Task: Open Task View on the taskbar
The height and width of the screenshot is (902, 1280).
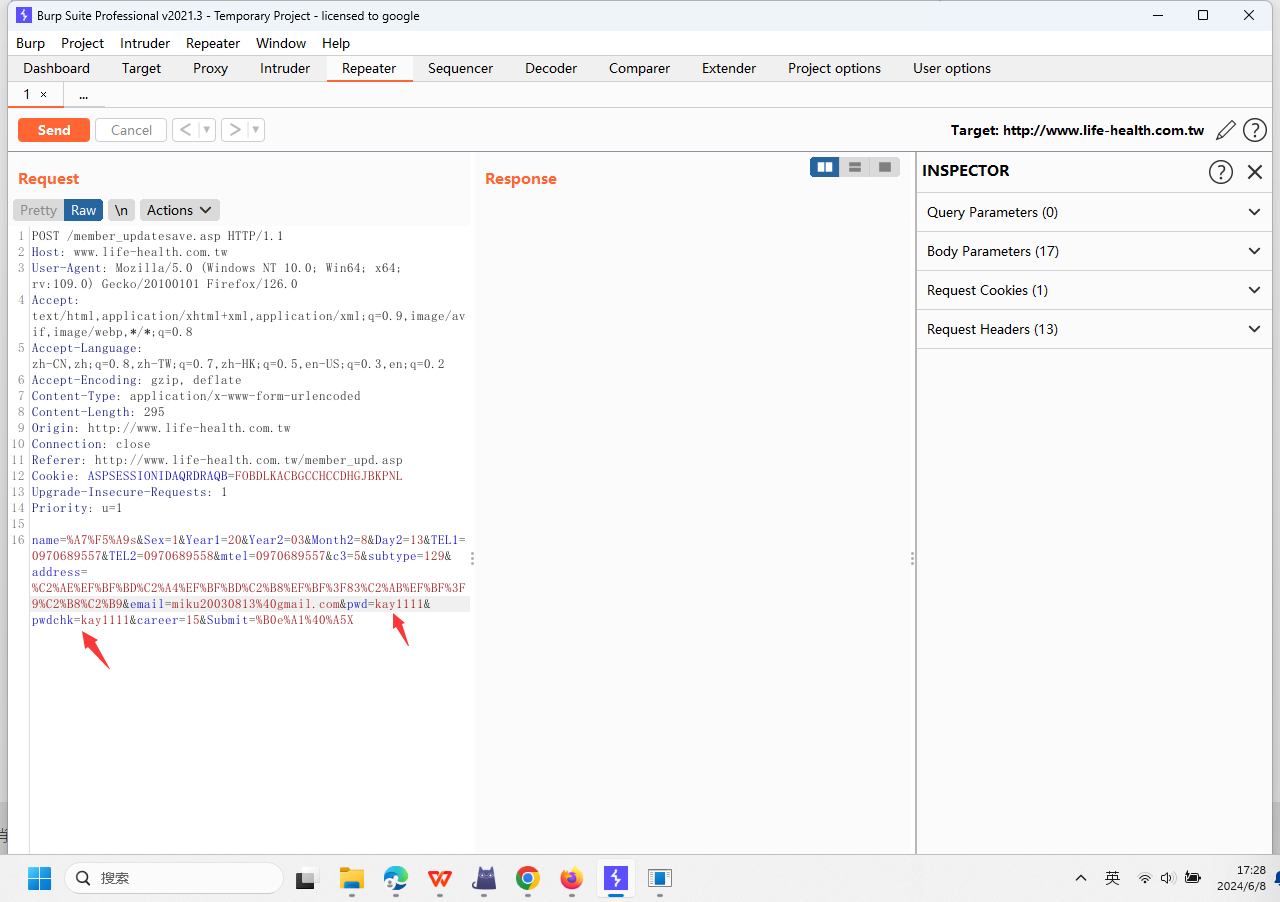Action: point(306,879)
